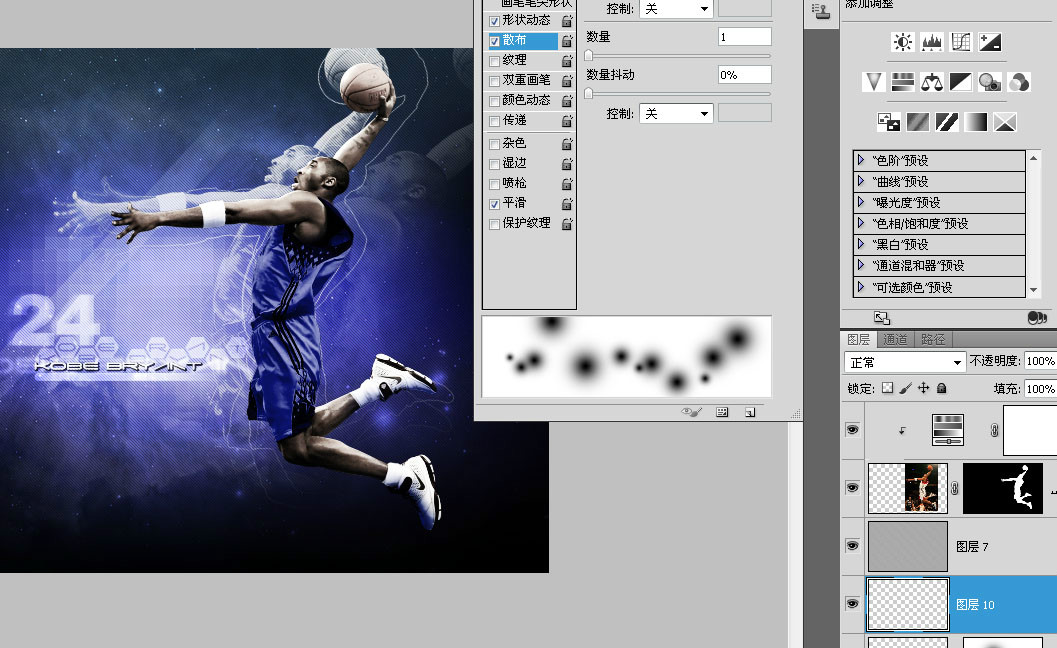This screenshot has width=1057, height=648.
Task: Click the 数量 slider handle
Action: coord(588,55)
